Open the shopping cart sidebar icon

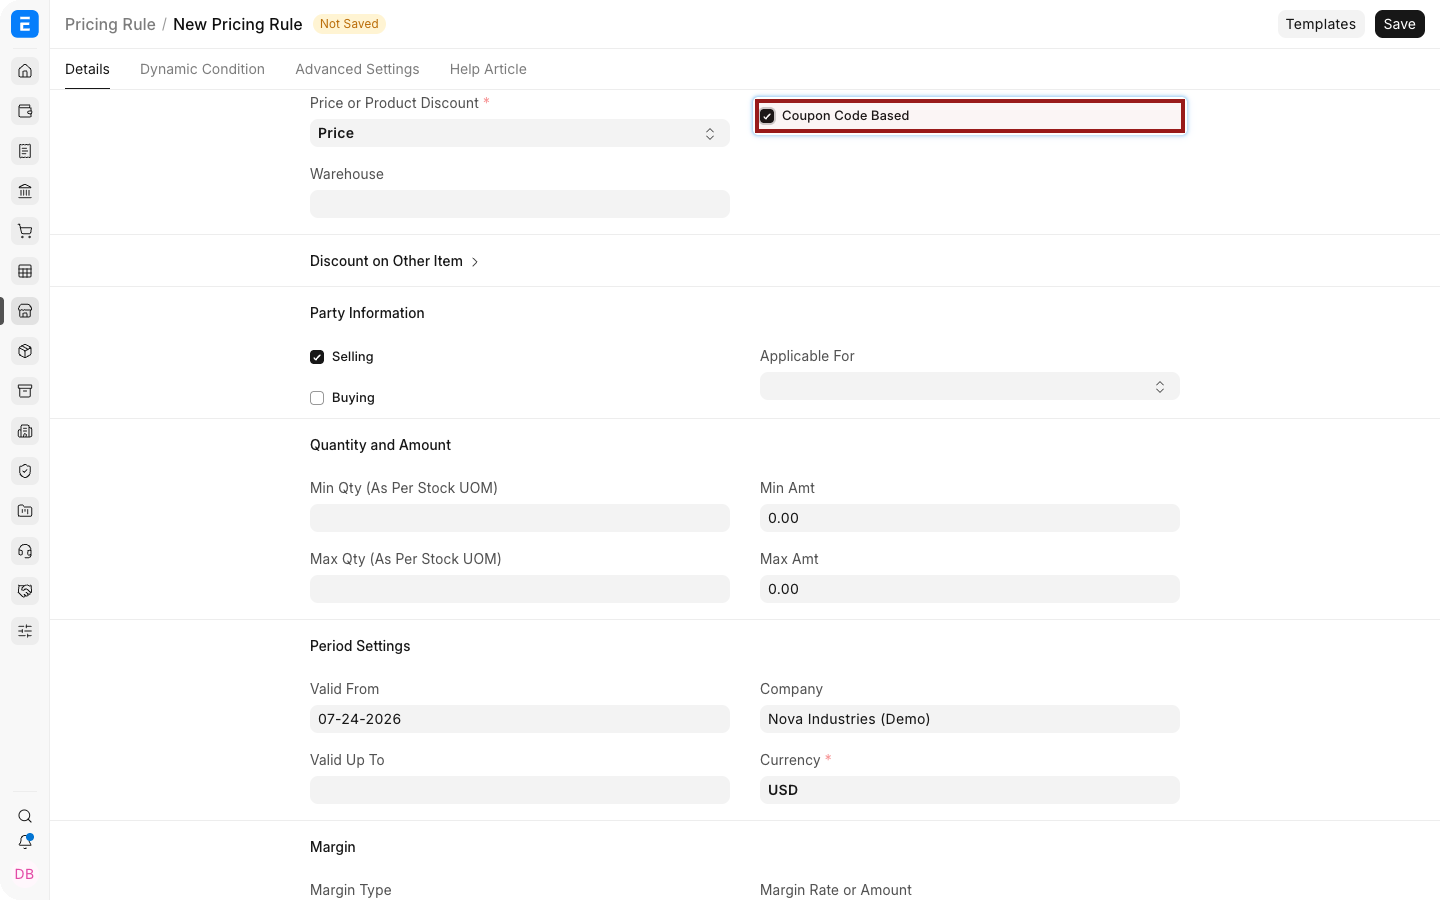(x=25, y=231)
